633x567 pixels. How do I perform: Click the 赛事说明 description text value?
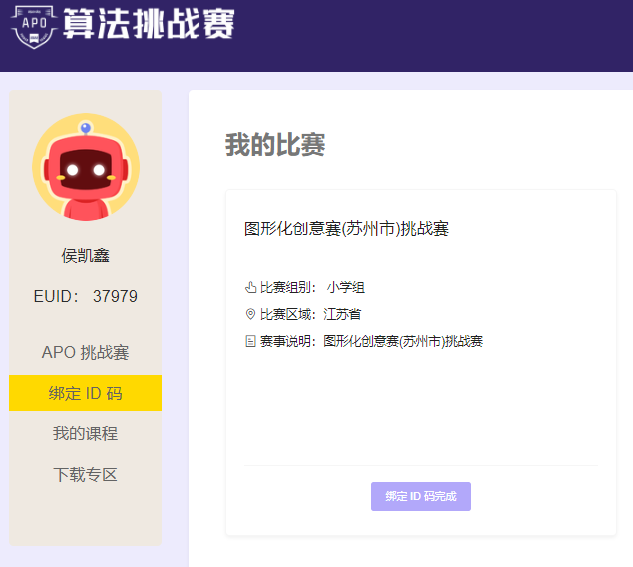403,342
